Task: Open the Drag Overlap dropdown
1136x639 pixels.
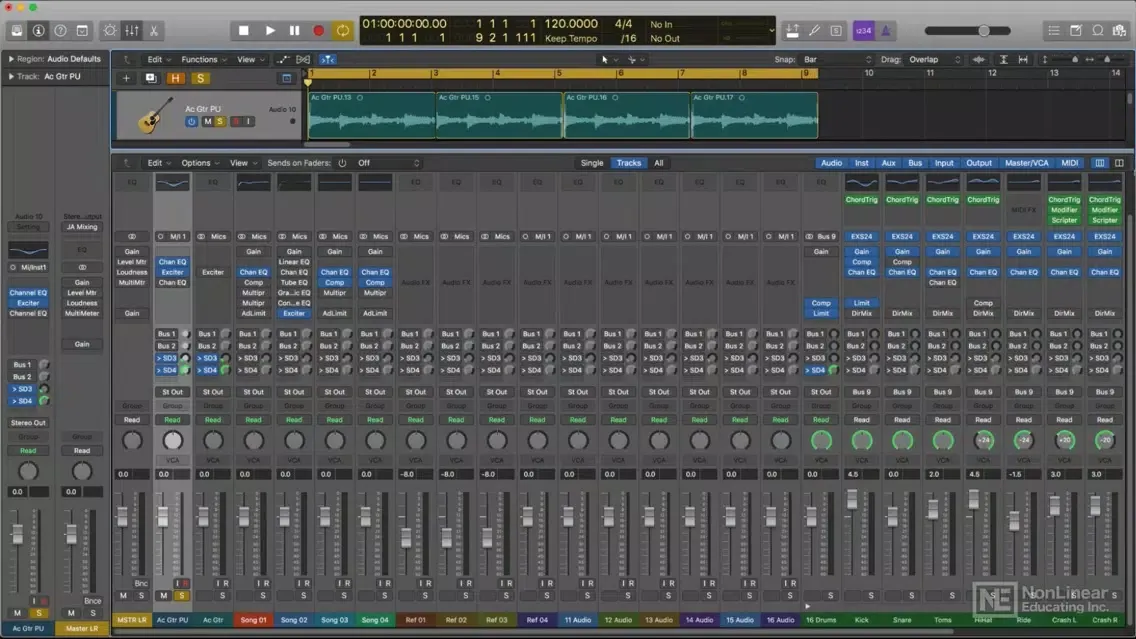Action: tap(934, 59)
